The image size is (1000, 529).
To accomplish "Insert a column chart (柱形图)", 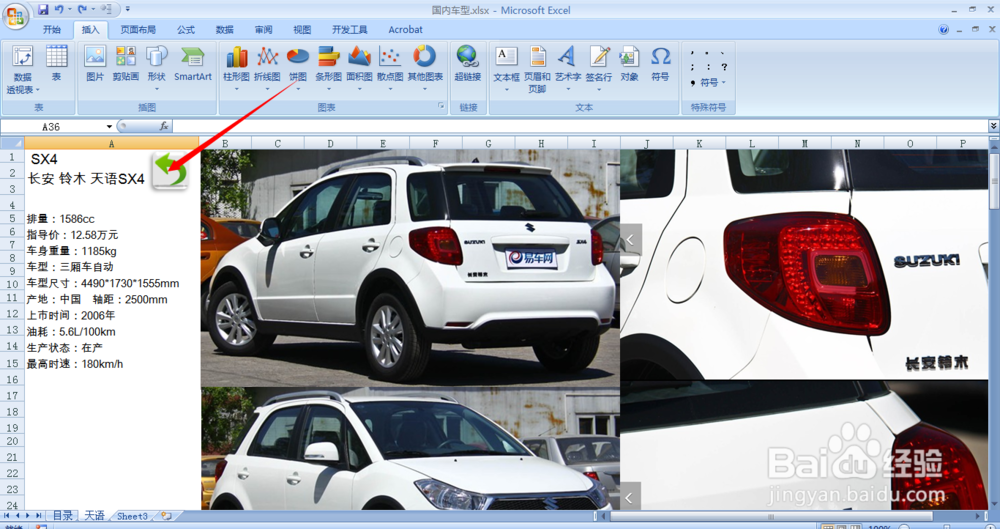I will (236, 67).
